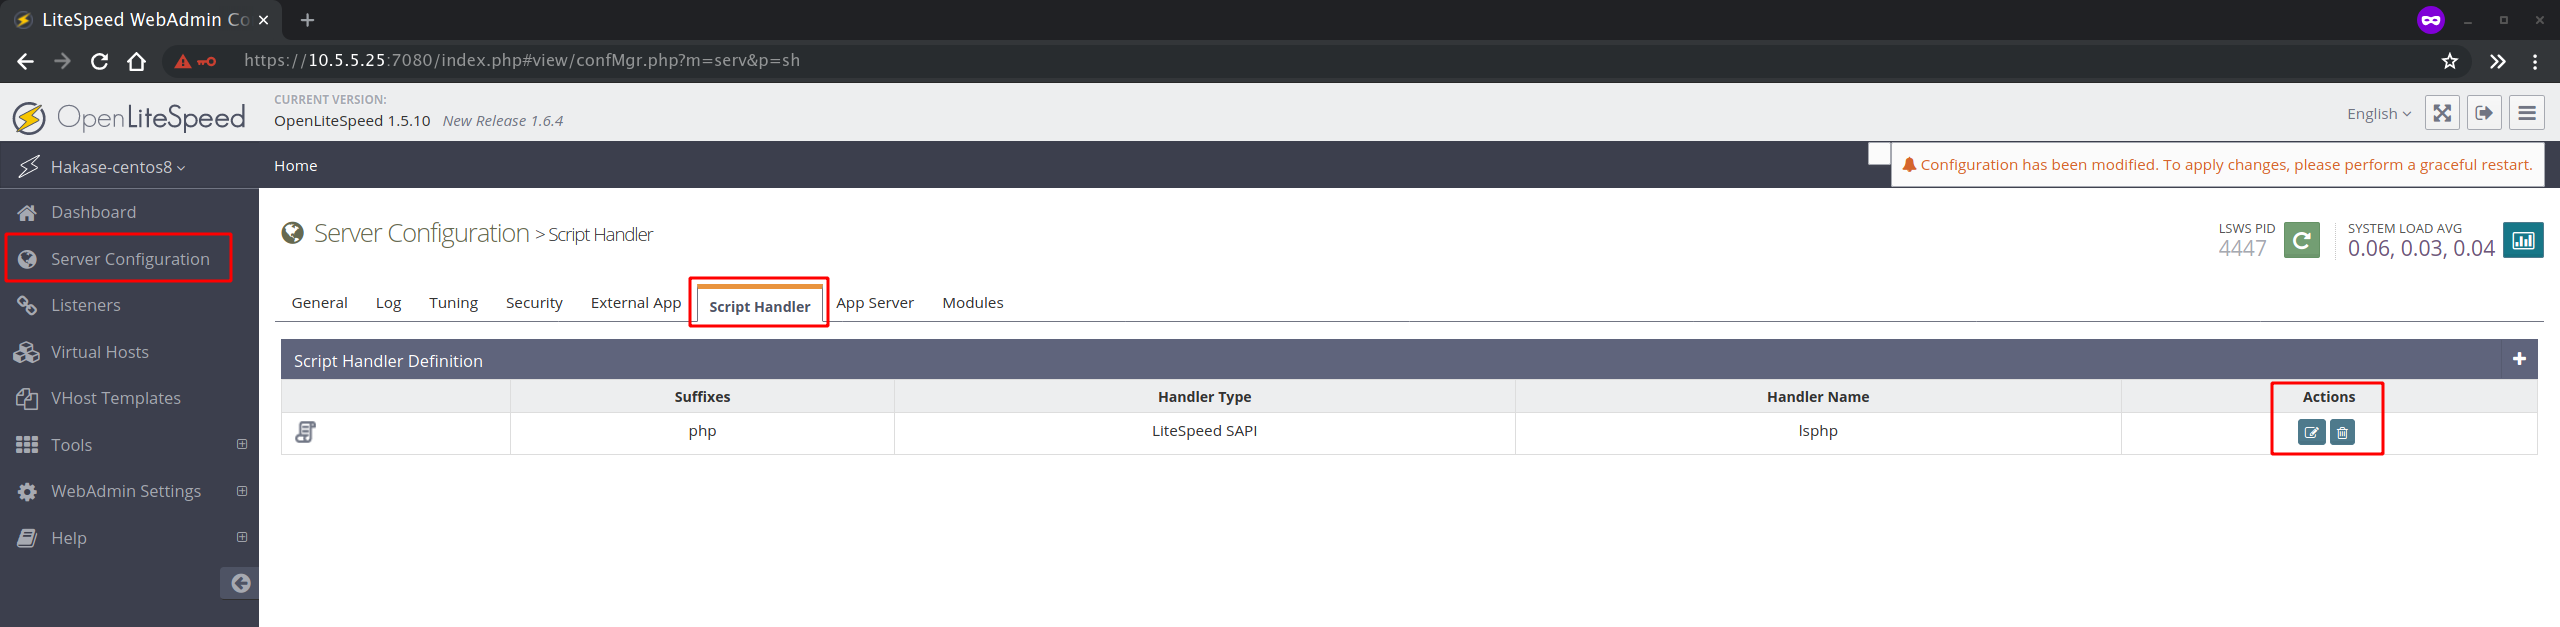Image resolution: width=2560 pixels, height=627 pixels.
Task: Collapse the sidebar with the arrow icon
Action: click(240, 583)
